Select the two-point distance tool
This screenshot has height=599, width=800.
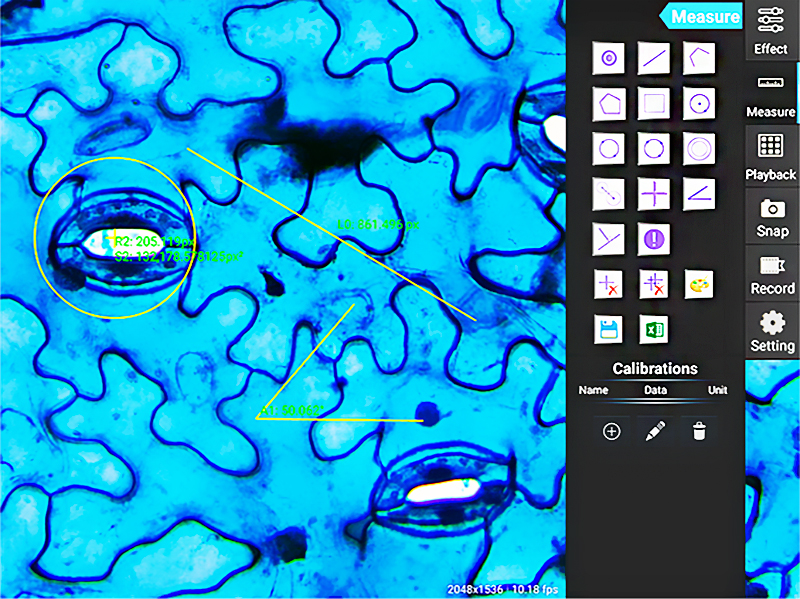click(x=609, y=194)
